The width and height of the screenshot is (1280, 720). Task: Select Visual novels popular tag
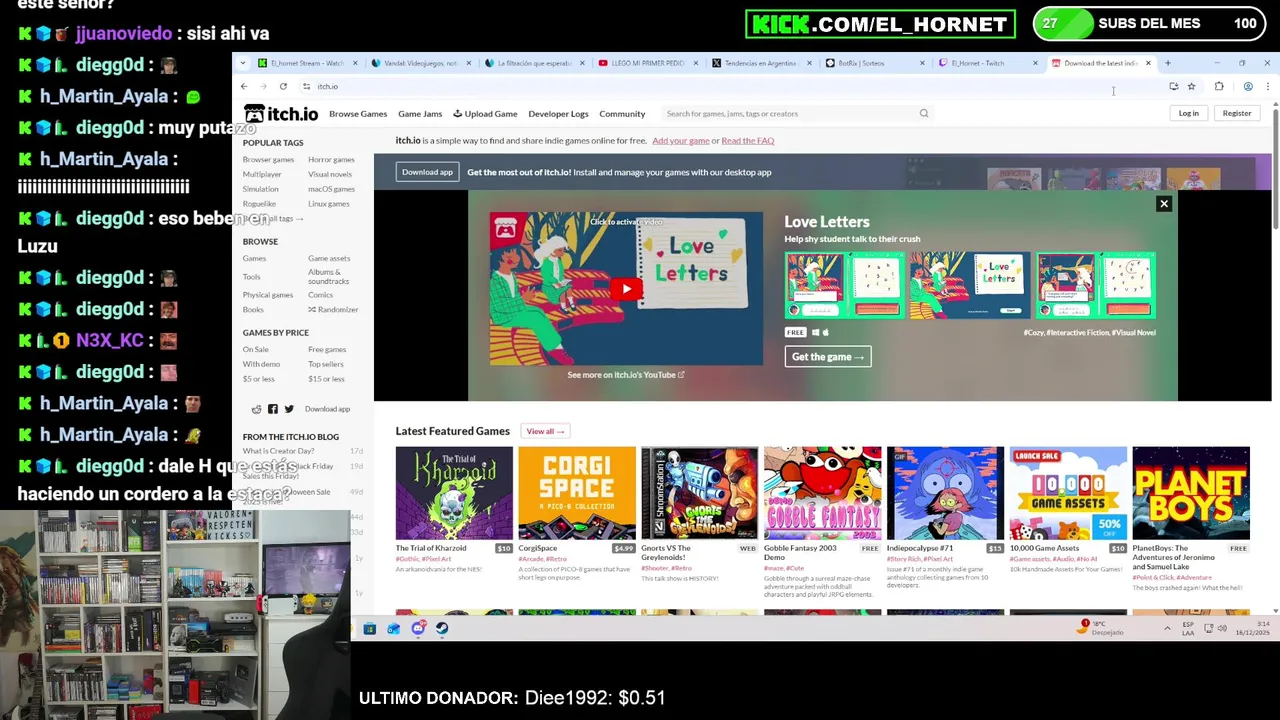point(330,174)
